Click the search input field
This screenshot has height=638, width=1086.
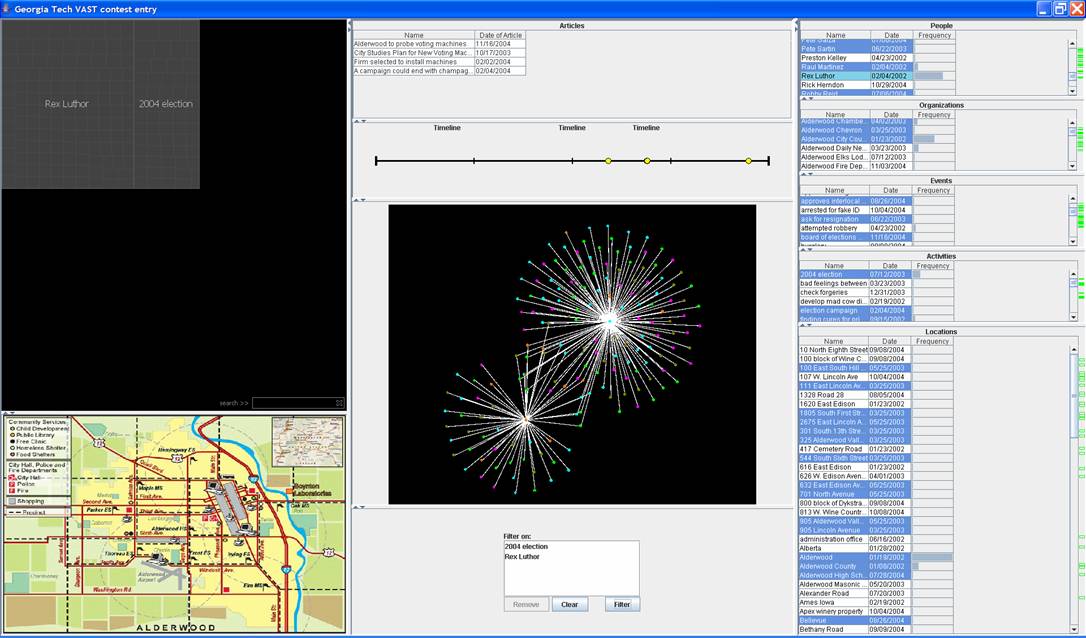coord(293,403)
